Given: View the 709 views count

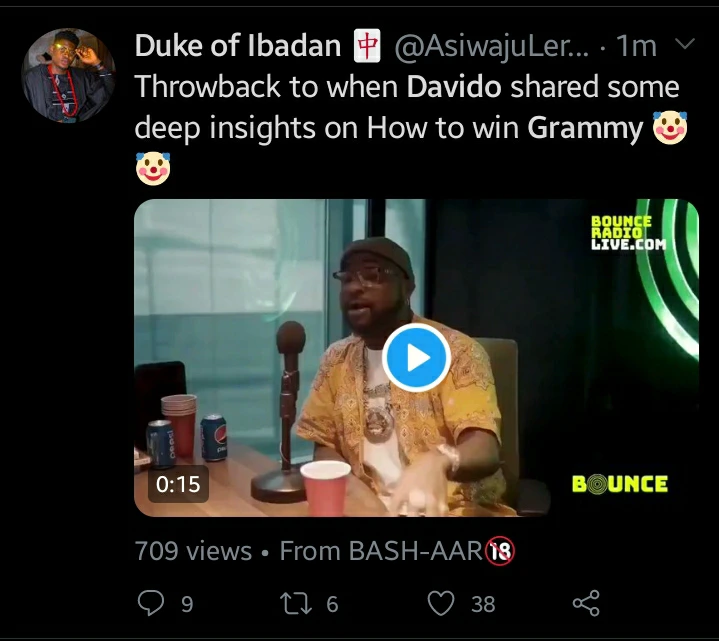Looking at the screenshot, I should pos(194,551).
